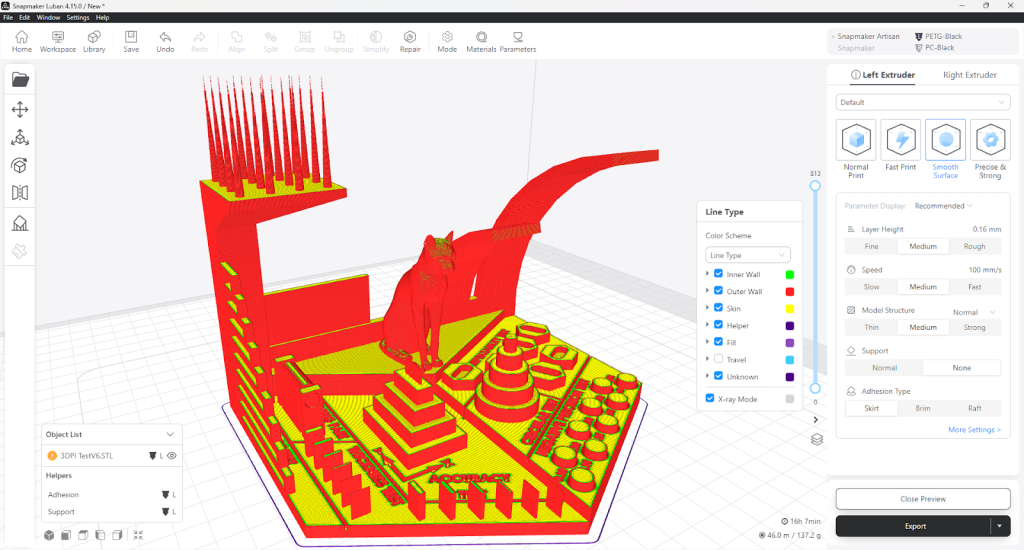Undo the last action
Screen dimensions: 1024x550
click(165, 41)
